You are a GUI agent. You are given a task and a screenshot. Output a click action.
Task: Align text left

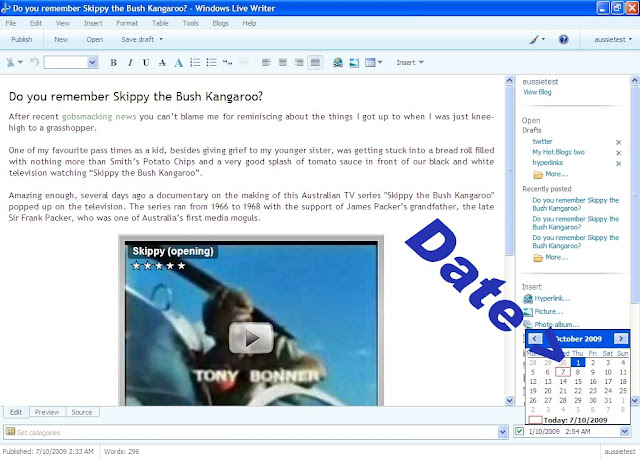266,62
